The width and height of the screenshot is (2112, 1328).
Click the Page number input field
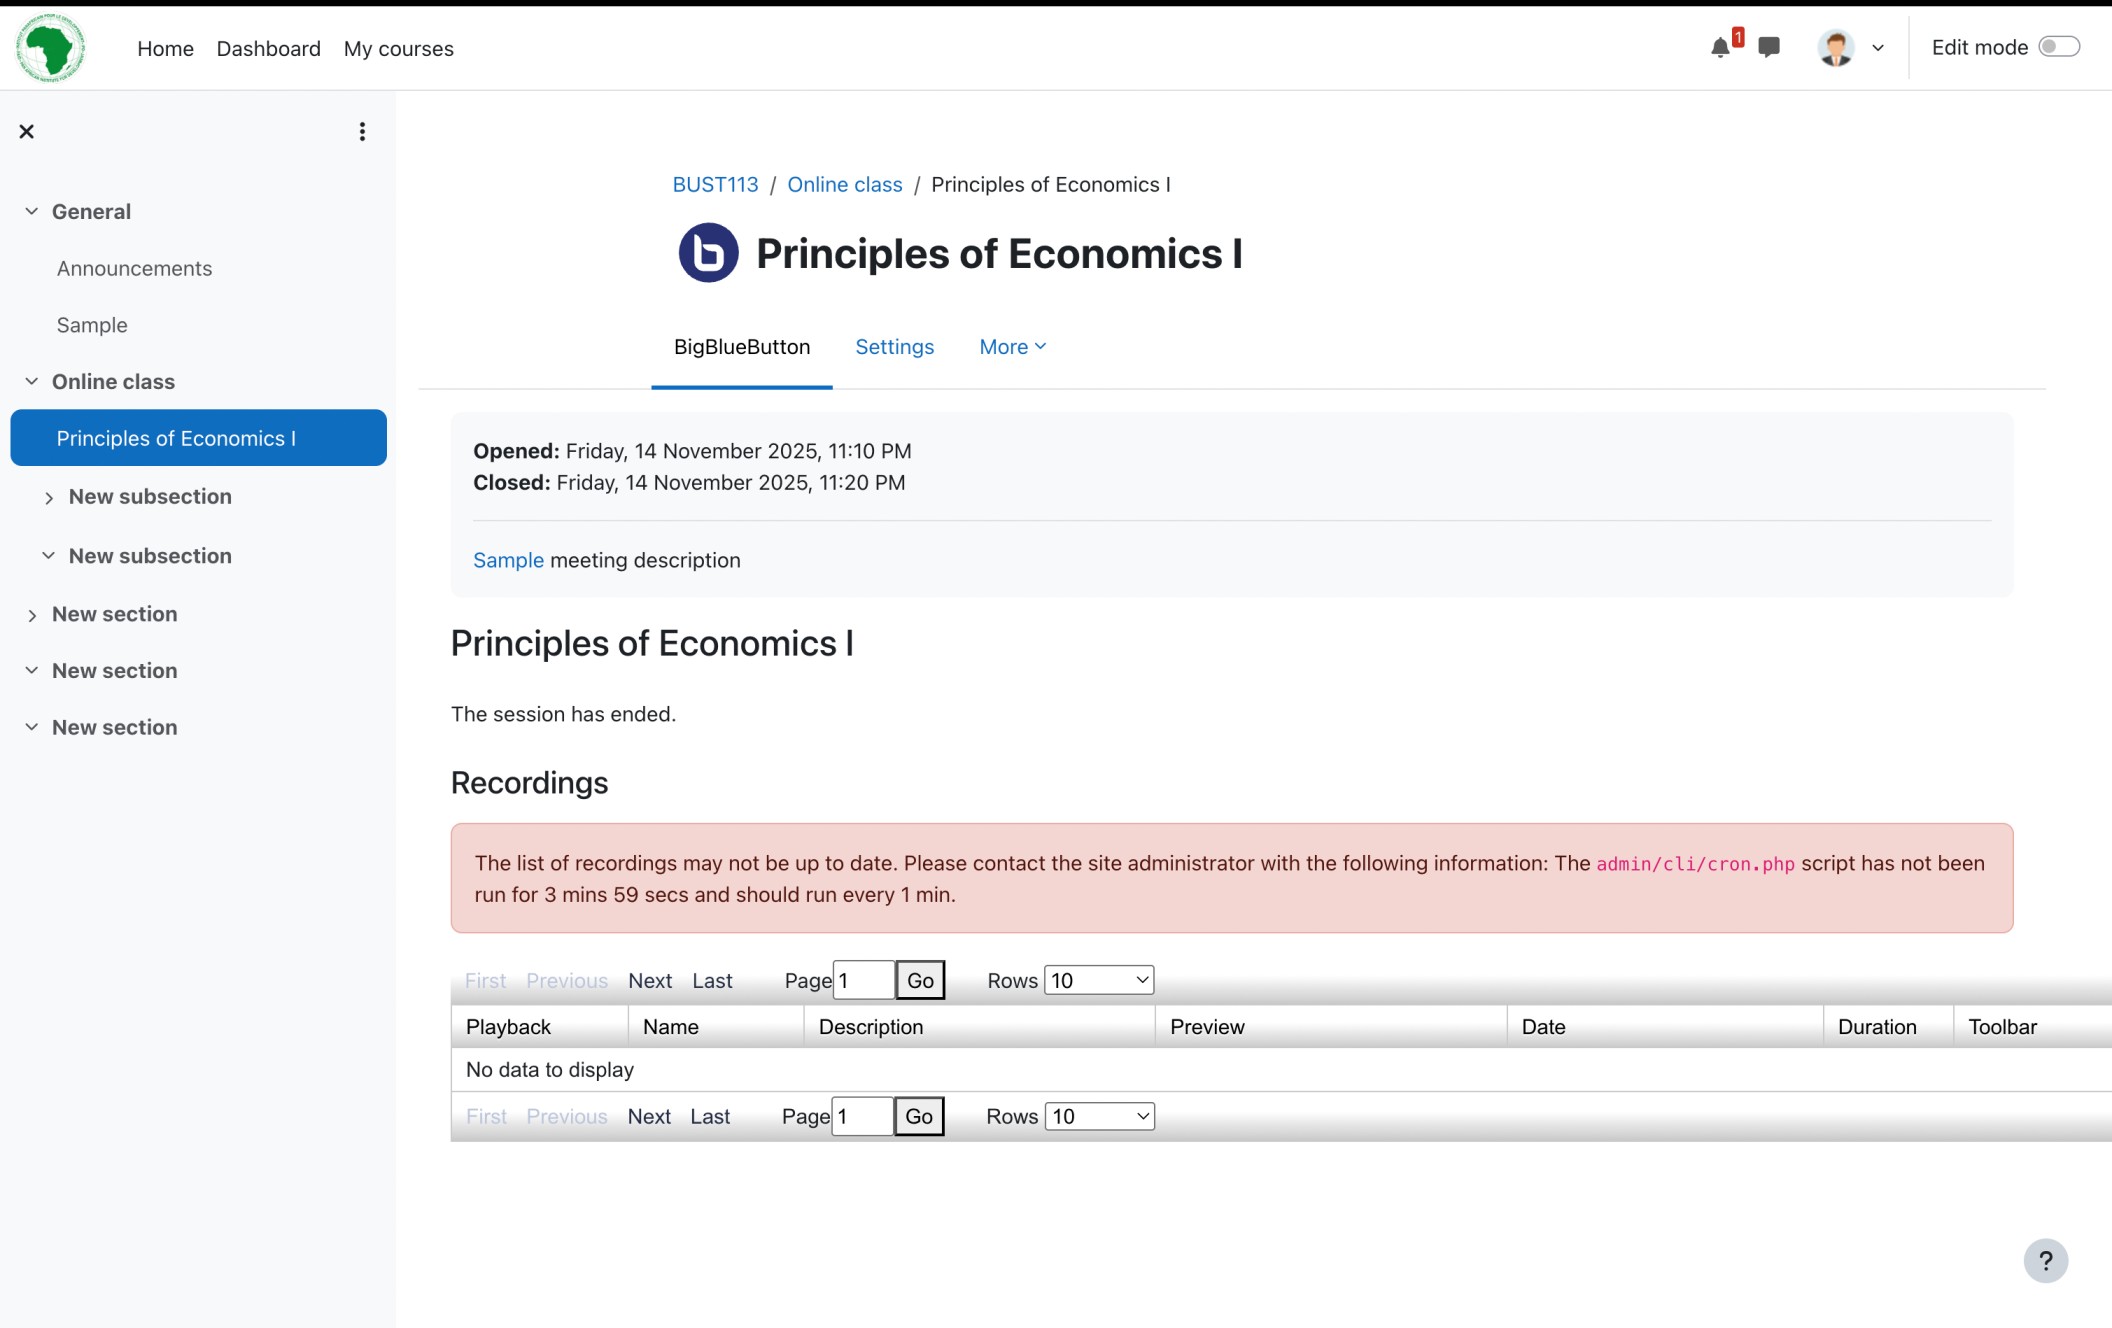[862, 980]
